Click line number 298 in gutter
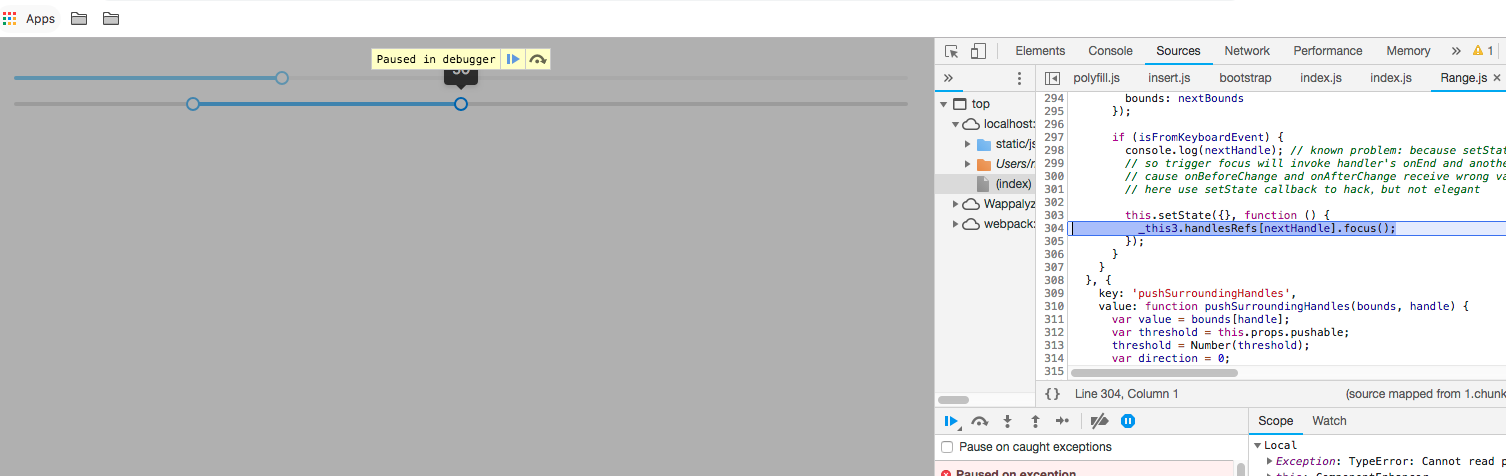Image resolution: width=1506 pixels, height=476 pixels. click(x=1052, y=150)
